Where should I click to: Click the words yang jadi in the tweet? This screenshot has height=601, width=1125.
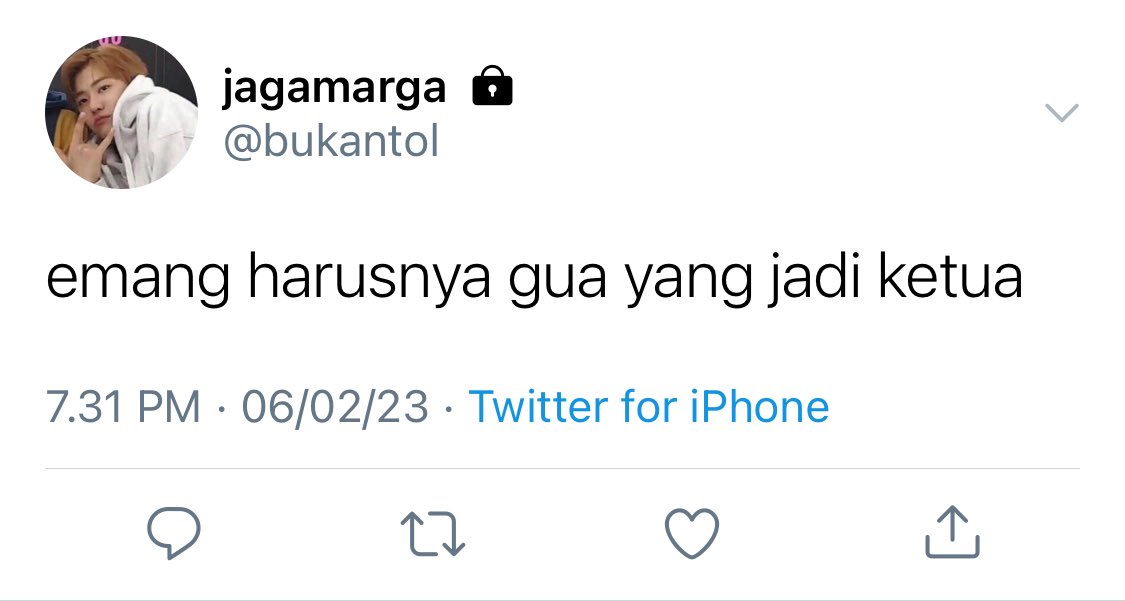[742, 280]
